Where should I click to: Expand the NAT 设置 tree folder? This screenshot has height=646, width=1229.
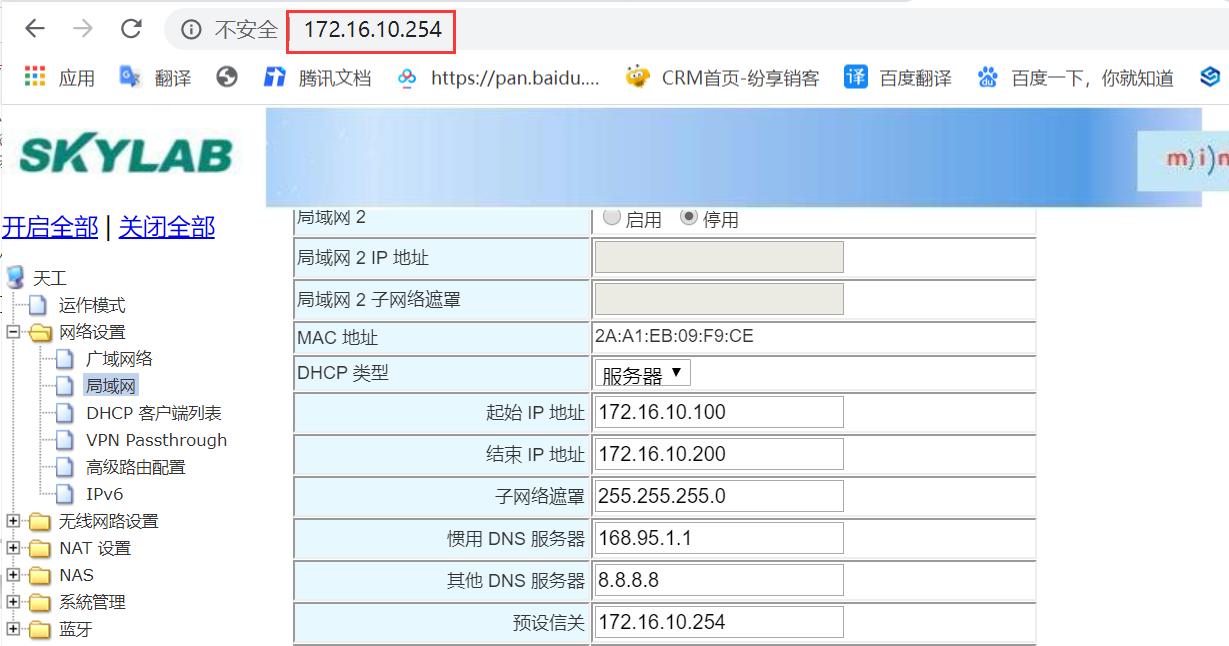pos(13,548)
